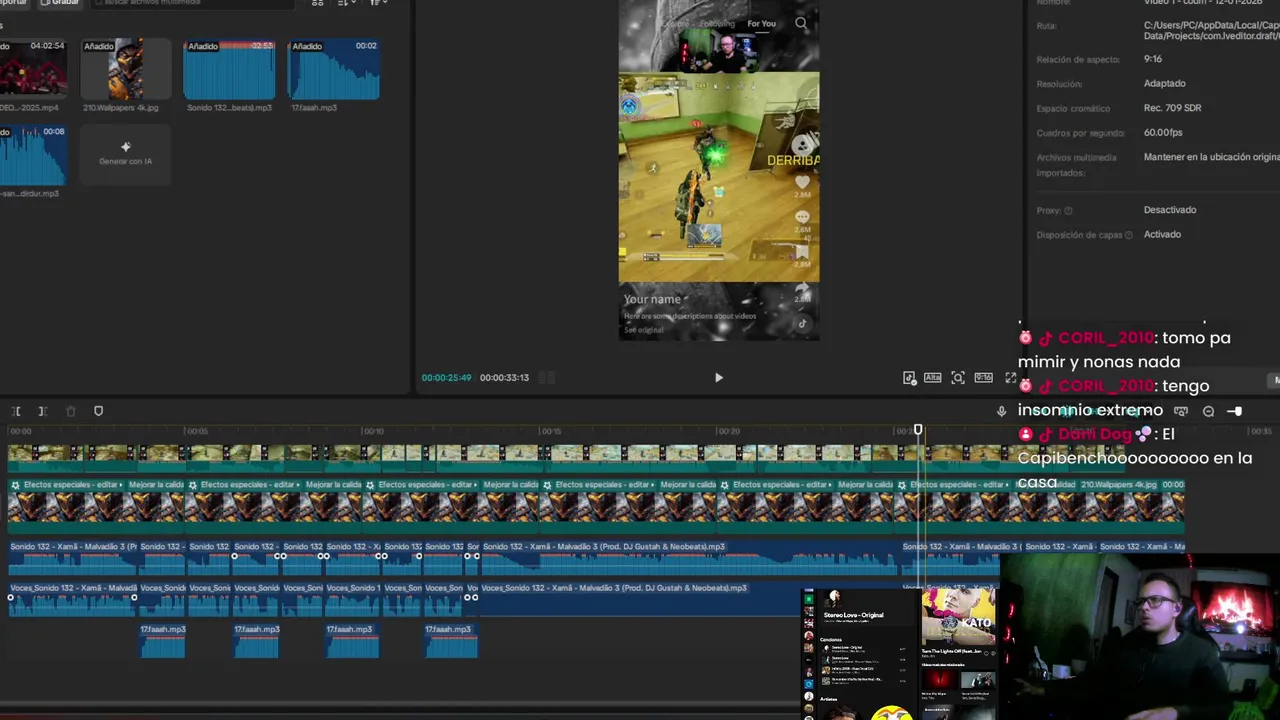Click the trash delete icon in the timeline toolbar
1280x720 pixels.
(70, 411)
